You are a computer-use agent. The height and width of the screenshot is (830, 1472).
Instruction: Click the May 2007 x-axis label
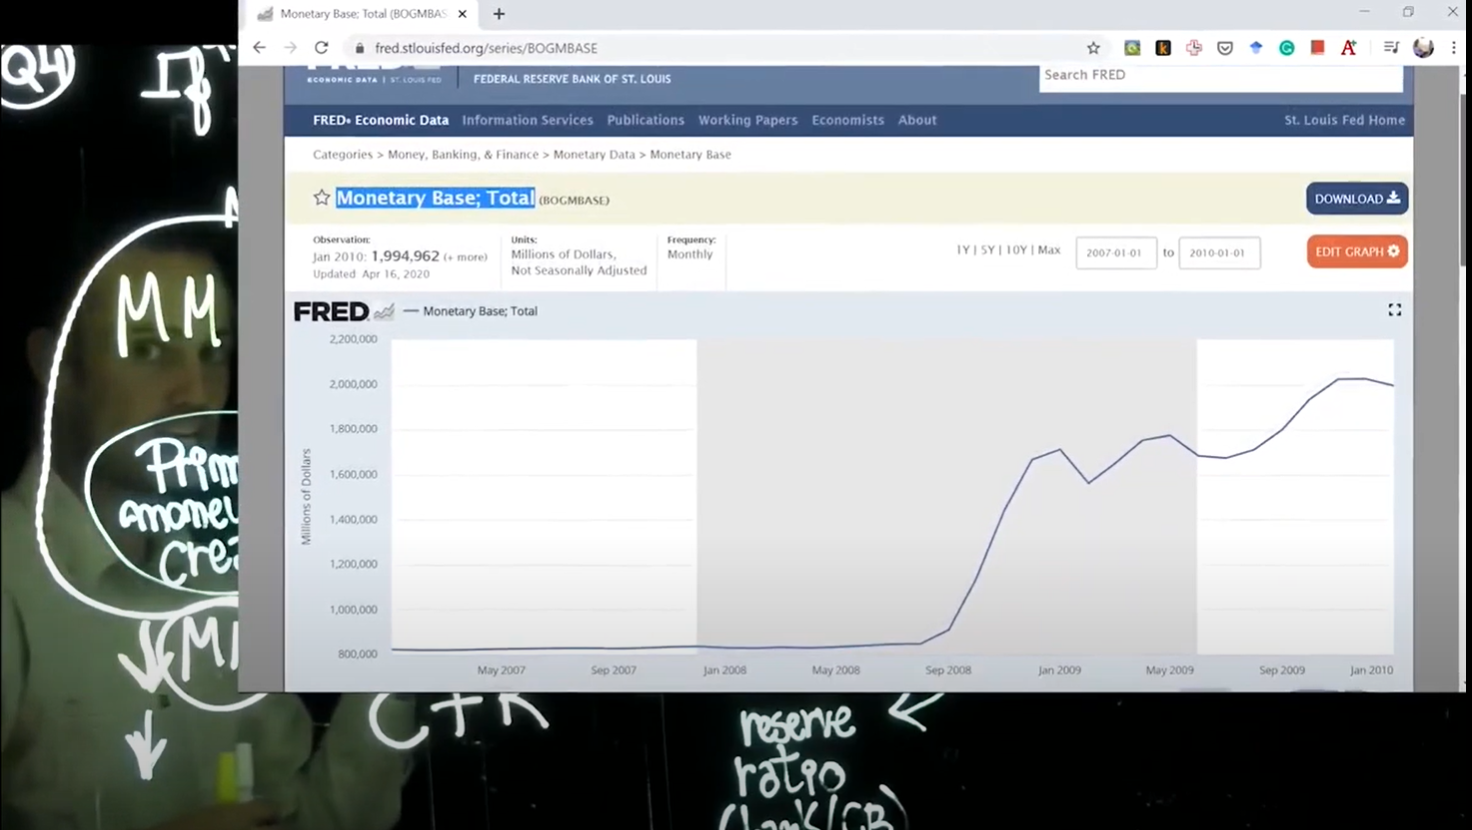coord(501,670)
